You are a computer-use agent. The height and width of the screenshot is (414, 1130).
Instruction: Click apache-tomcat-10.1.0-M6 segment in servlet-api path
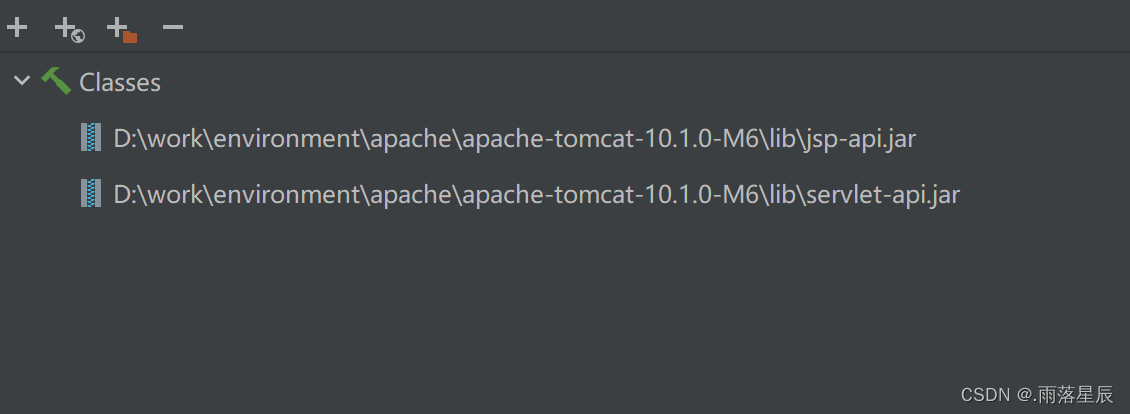611,194
